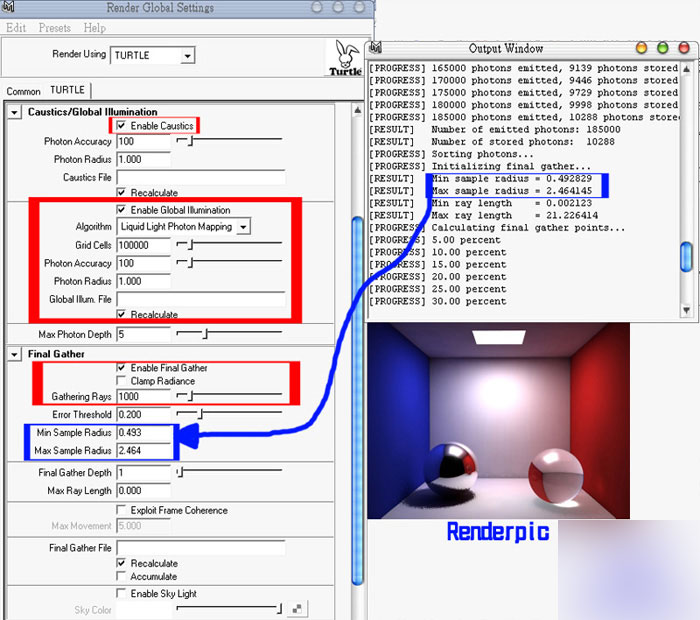Enable Exploit Frame Coherence checkbox
This screenshot has height=620, width=700.
121,510
